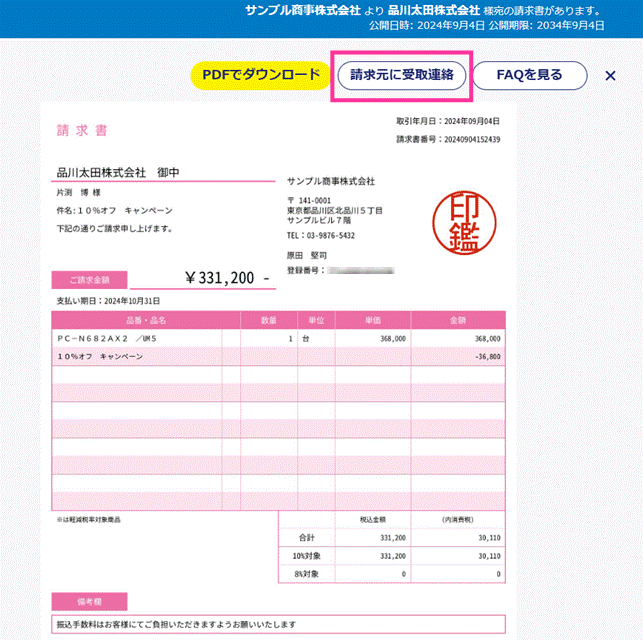Click the ご請求金額 pink label
The image size is (643, 640).
pos(89,280)
